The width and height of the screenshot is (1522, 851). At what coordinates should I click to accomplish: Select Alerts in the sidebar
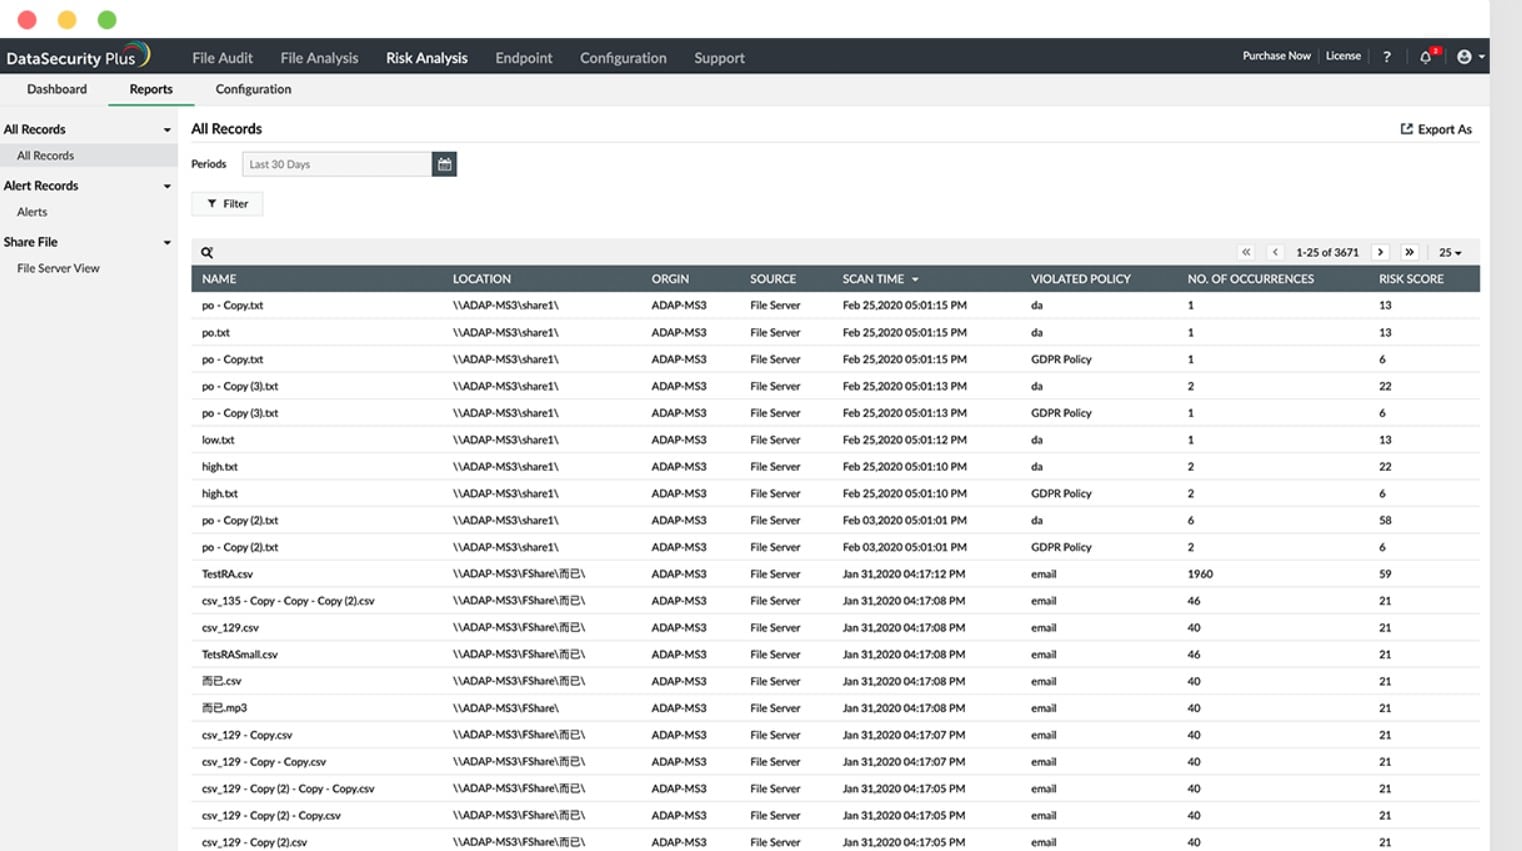pos(32,212)
